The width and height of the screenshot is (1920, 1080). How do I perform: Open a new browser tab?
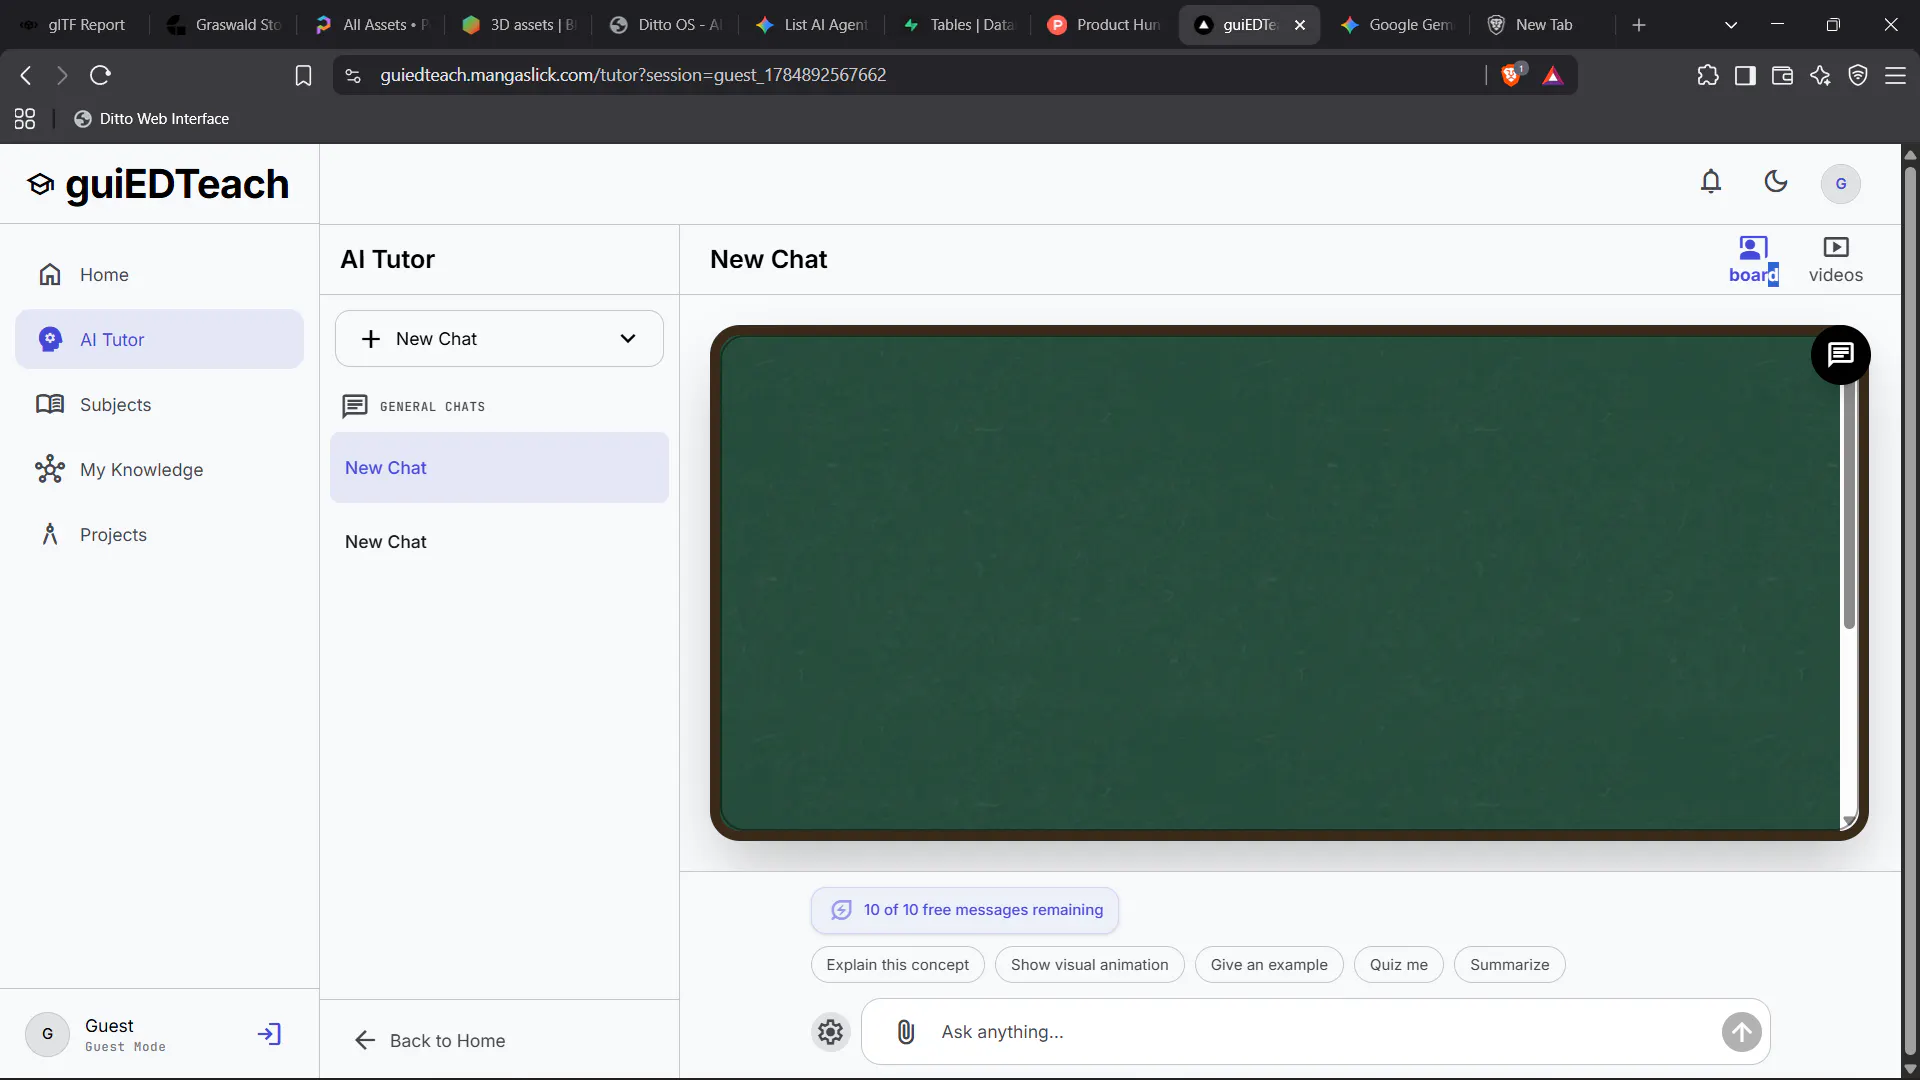click(1639, 25)
